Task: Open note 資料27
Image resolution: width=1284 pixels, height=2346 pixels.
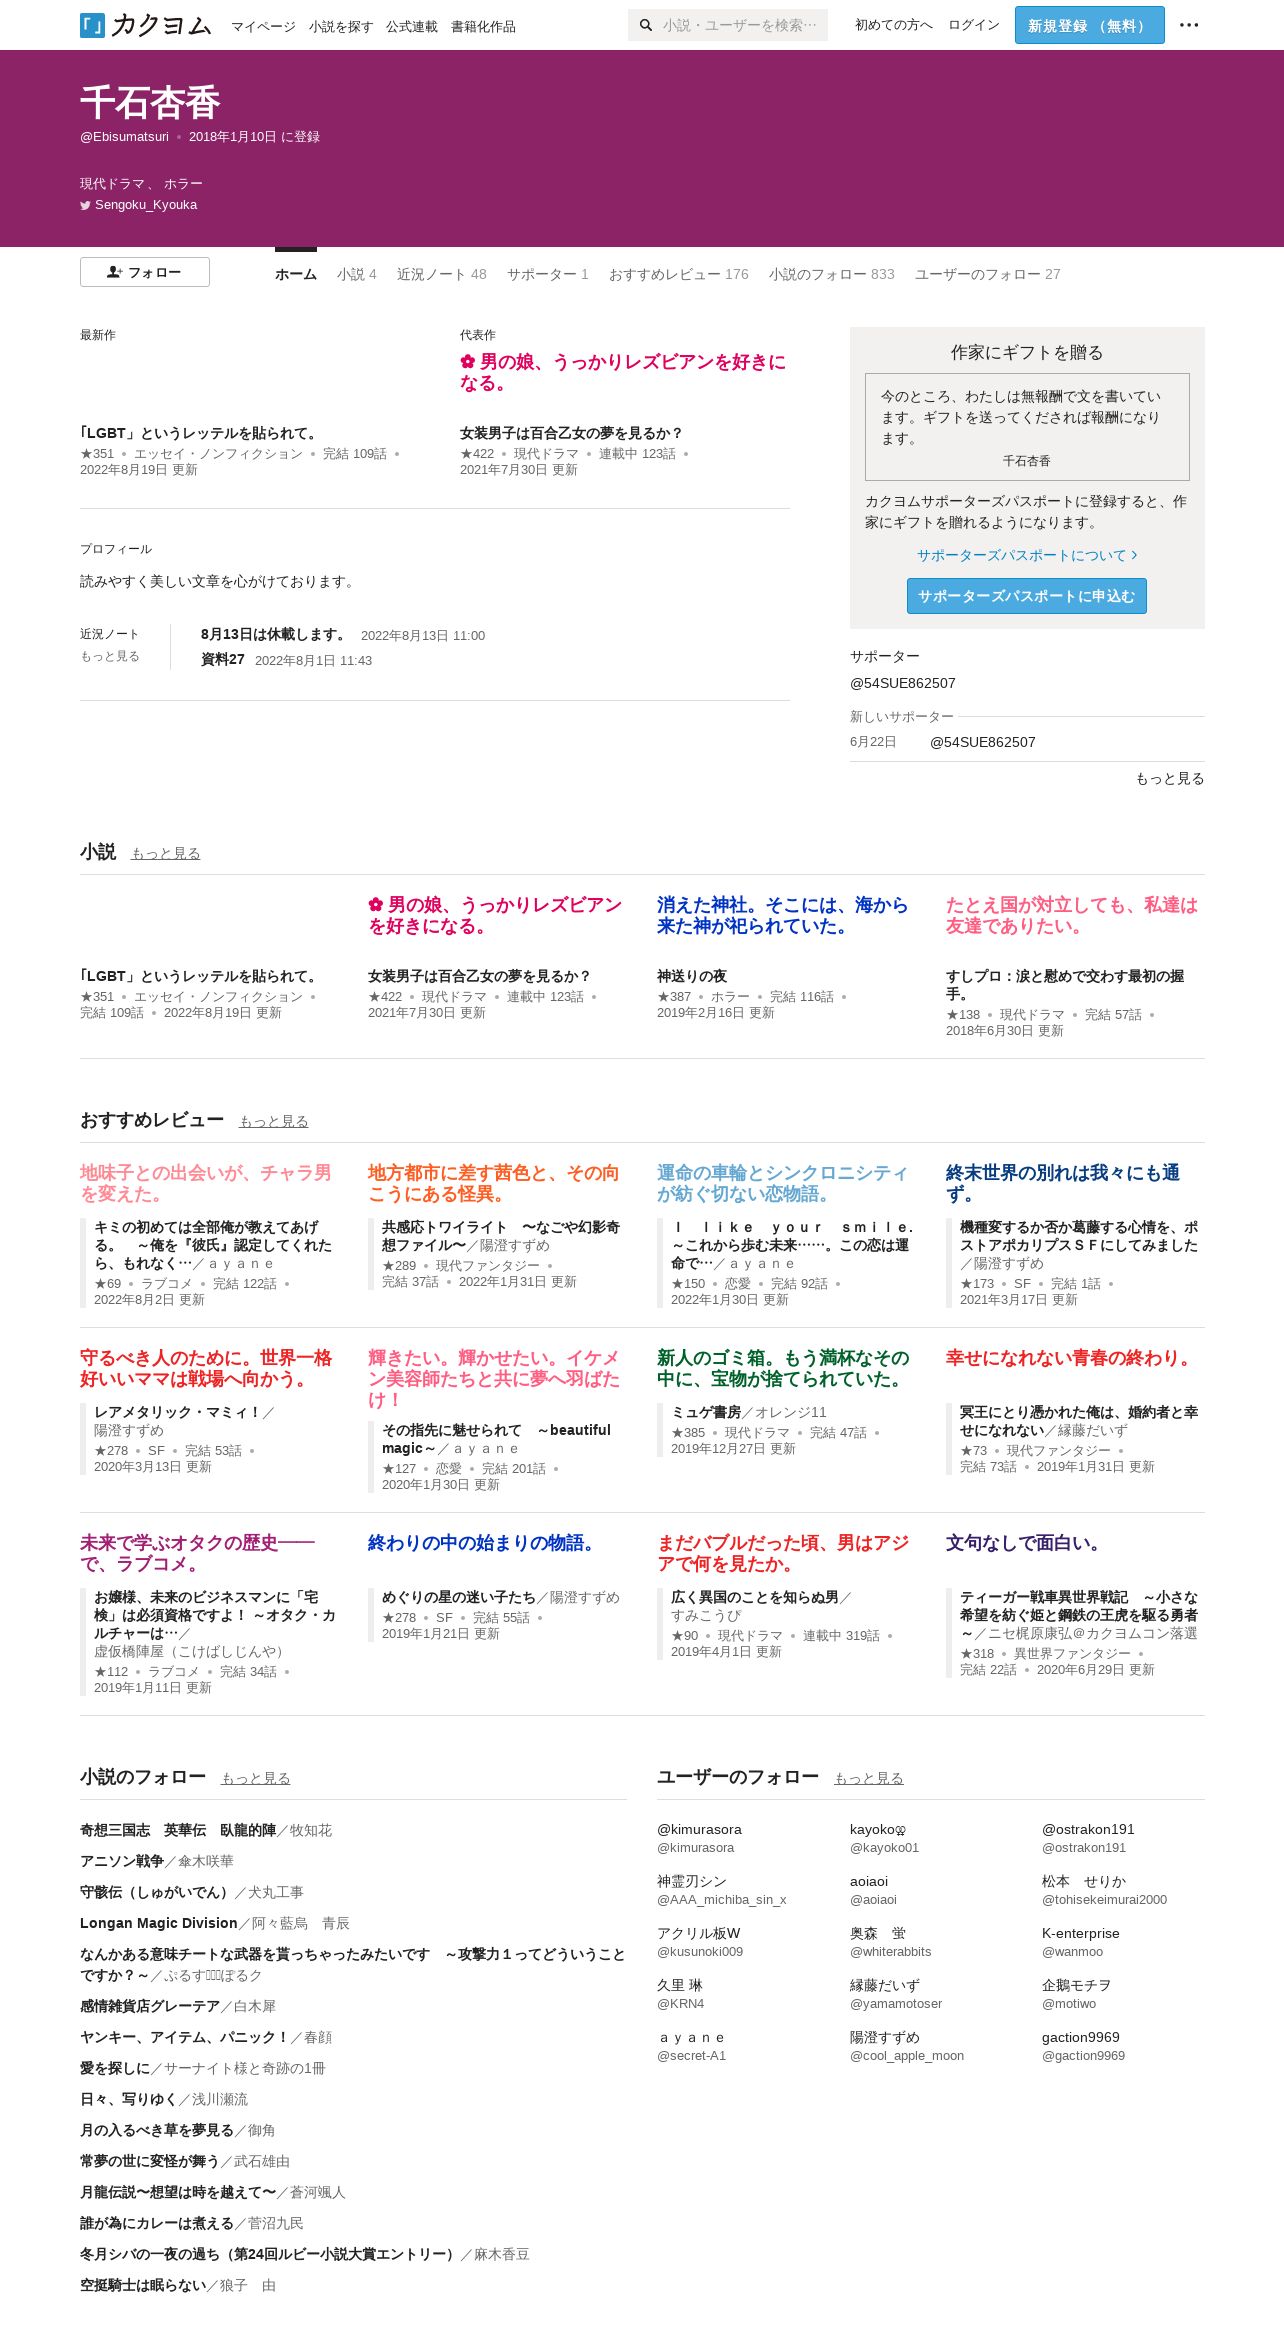Action: pos(223,660)
